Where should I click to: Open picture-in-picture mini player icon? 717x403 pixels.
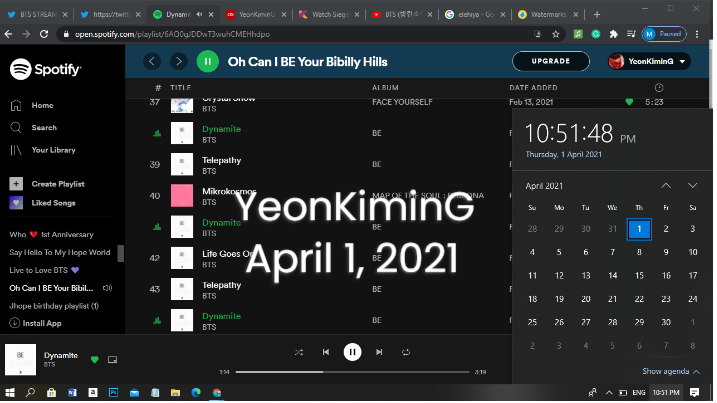112,361
